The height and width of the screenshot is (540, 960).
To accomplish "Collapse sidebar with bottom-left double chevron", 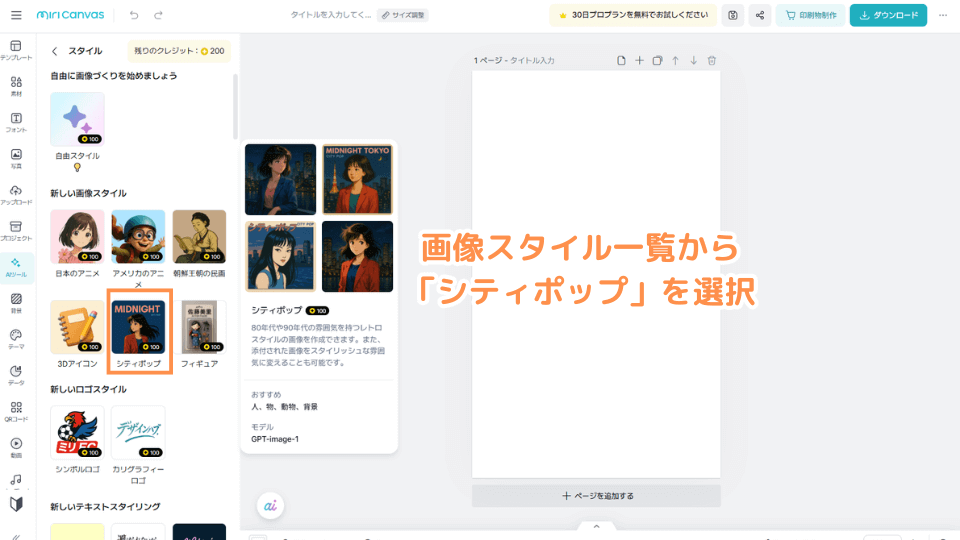I will click(17, 536).
